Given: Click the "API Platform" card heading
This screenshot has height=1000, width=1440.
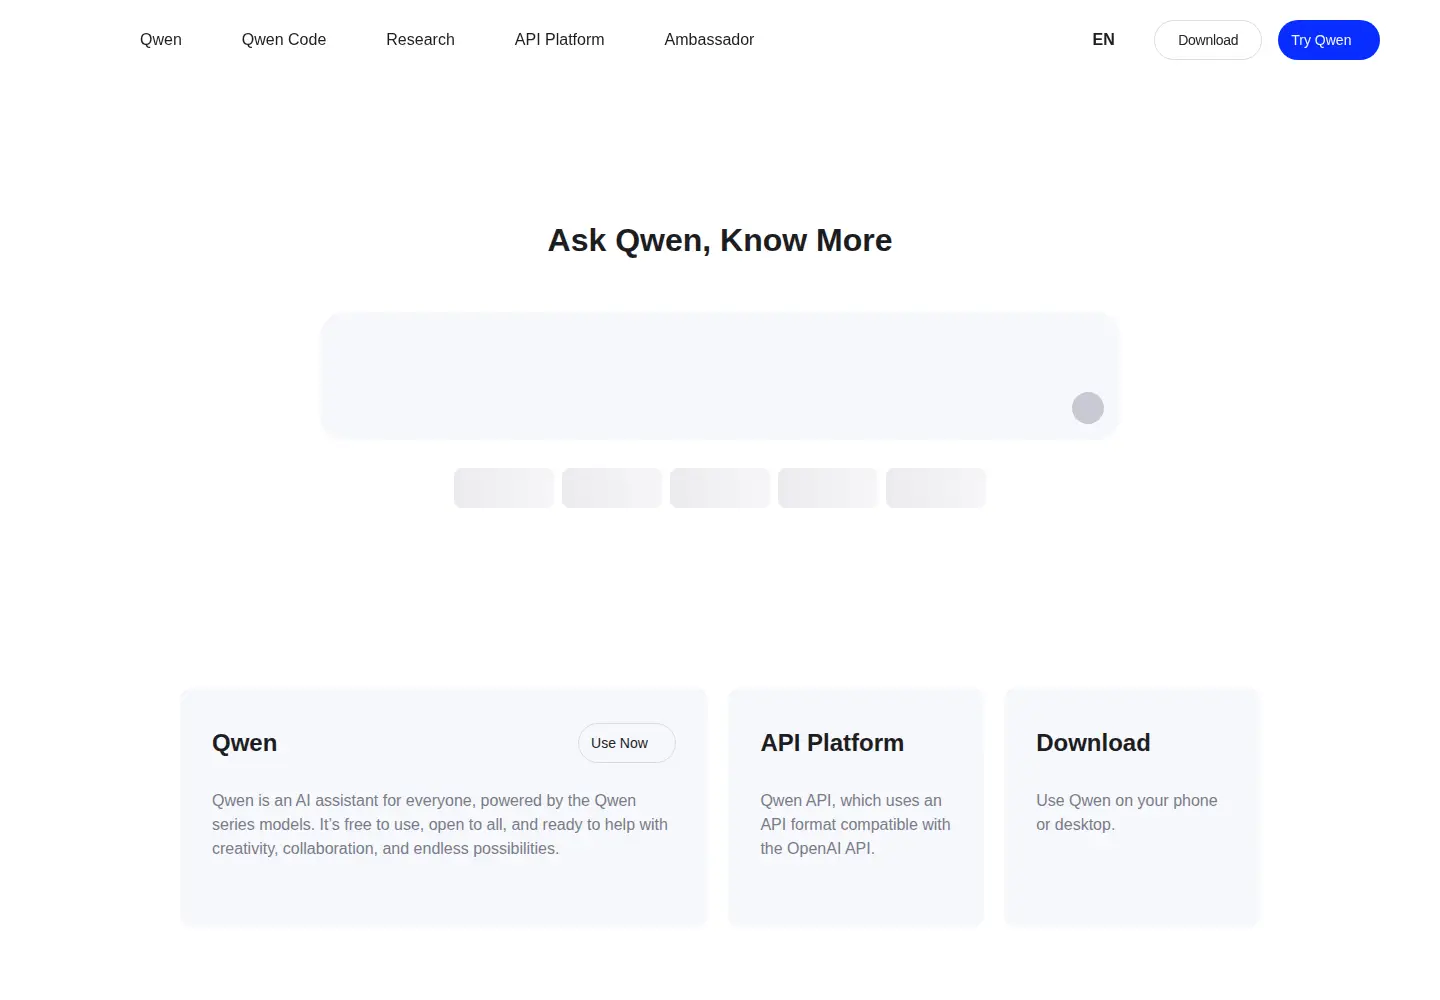Looking at the screenshot, I should tap(832, 743).
